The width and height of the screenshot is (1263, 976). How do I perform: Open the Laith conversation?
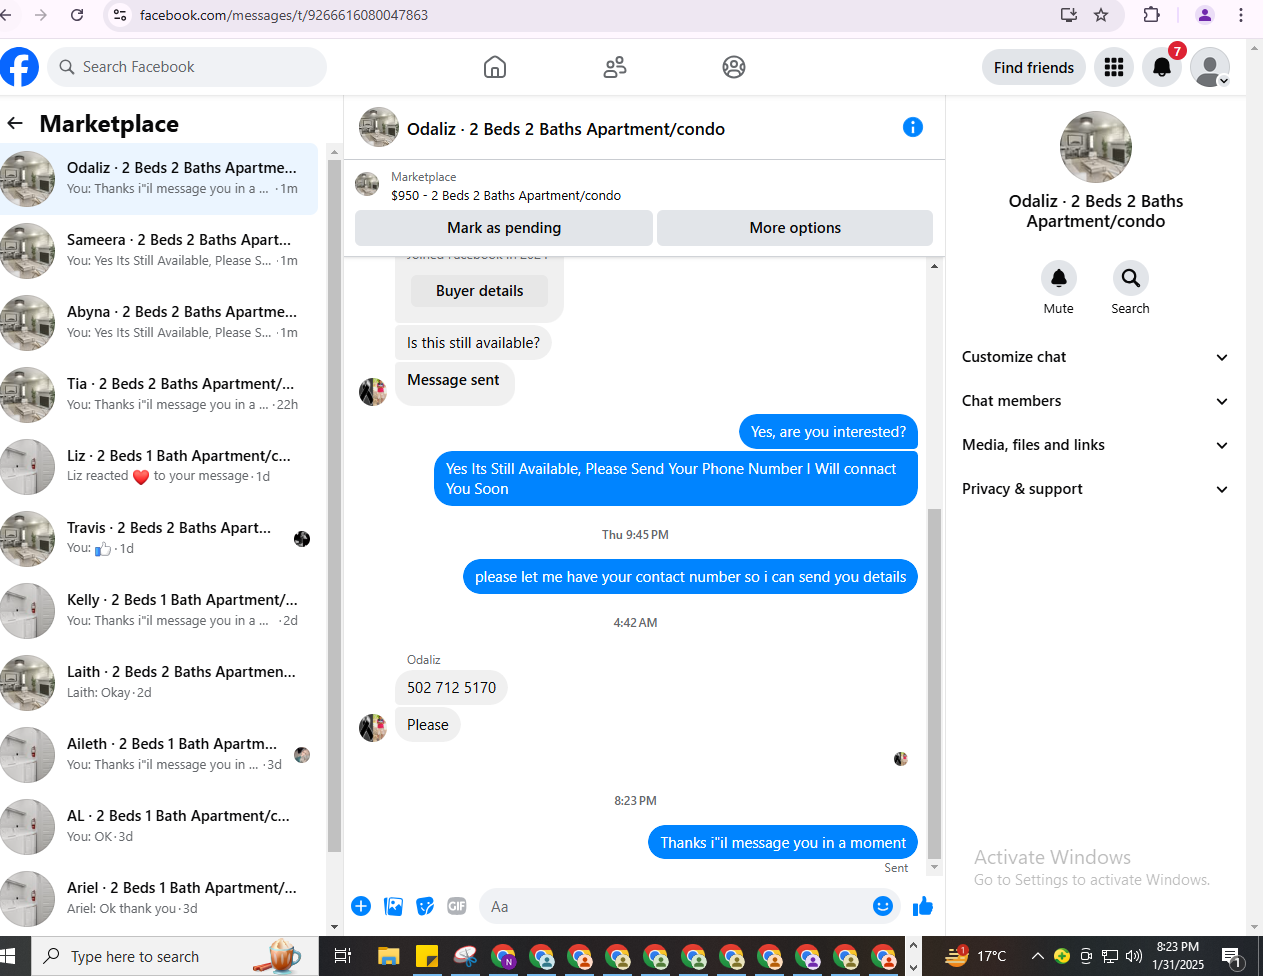159,683
